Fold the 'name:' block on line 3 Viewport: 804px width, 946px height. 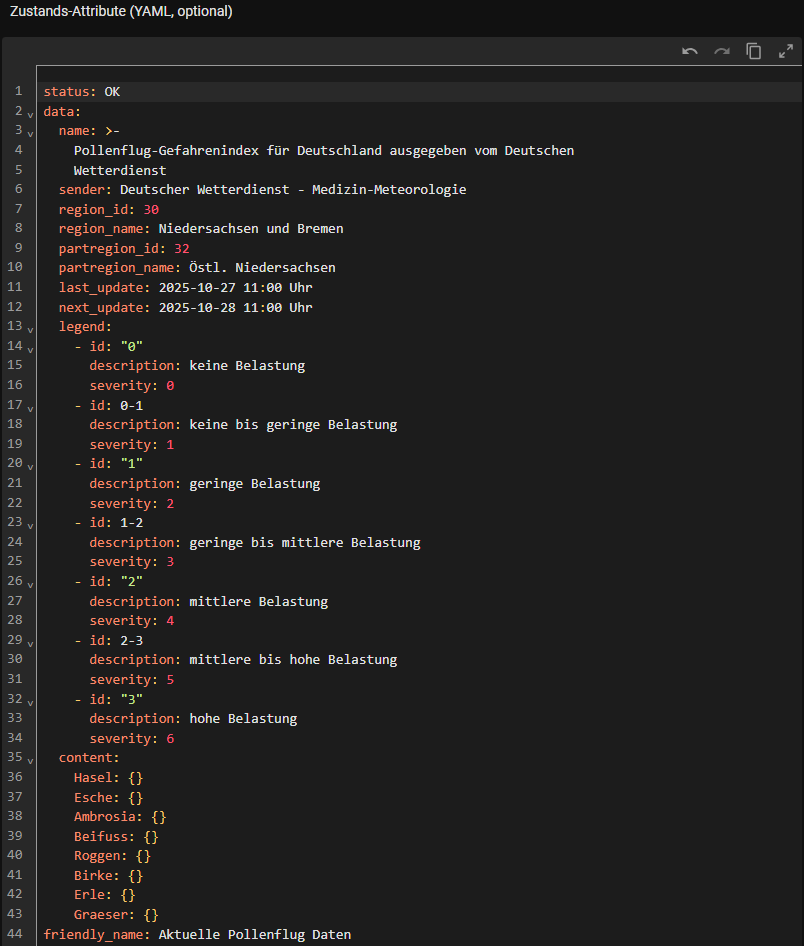click(x=30, y=132)
